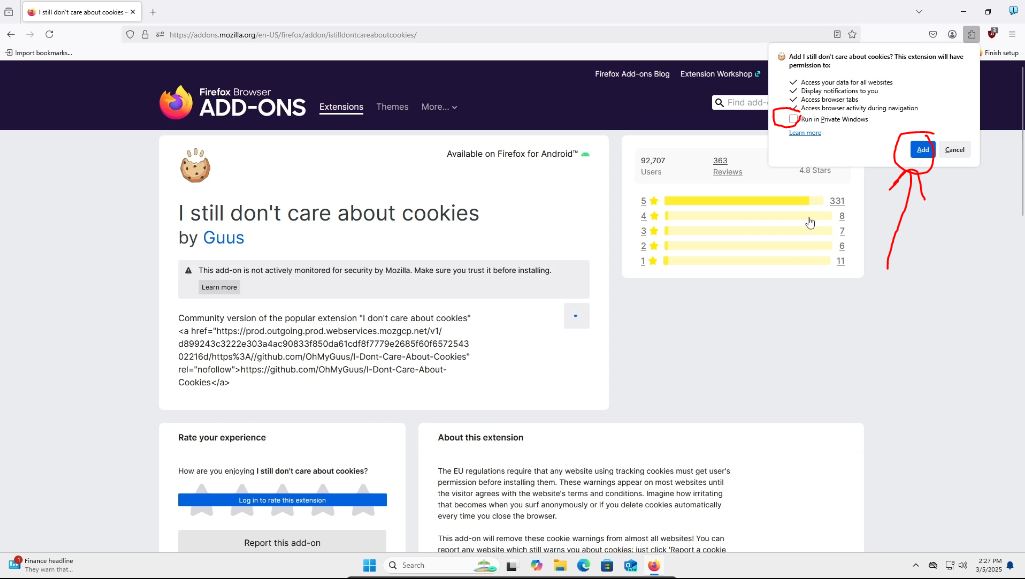Bookmark this page with the star icon
The image size is (1025, 579).
coord(852,35)
